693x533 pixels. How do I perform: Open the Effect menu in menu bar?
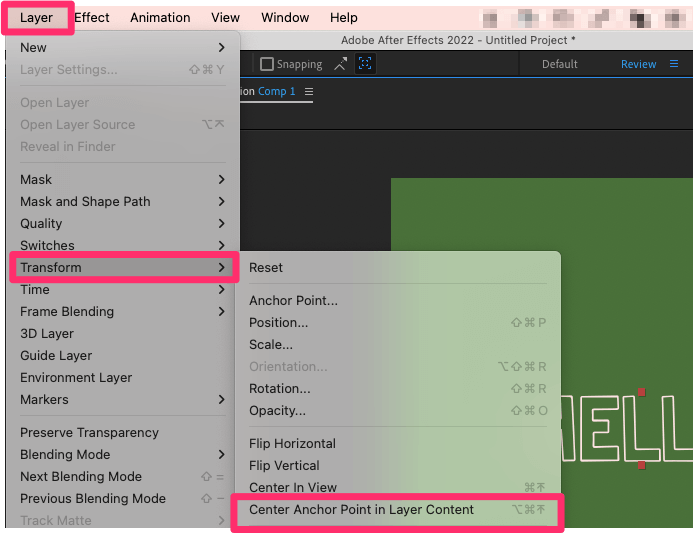(x=92, y=17)
